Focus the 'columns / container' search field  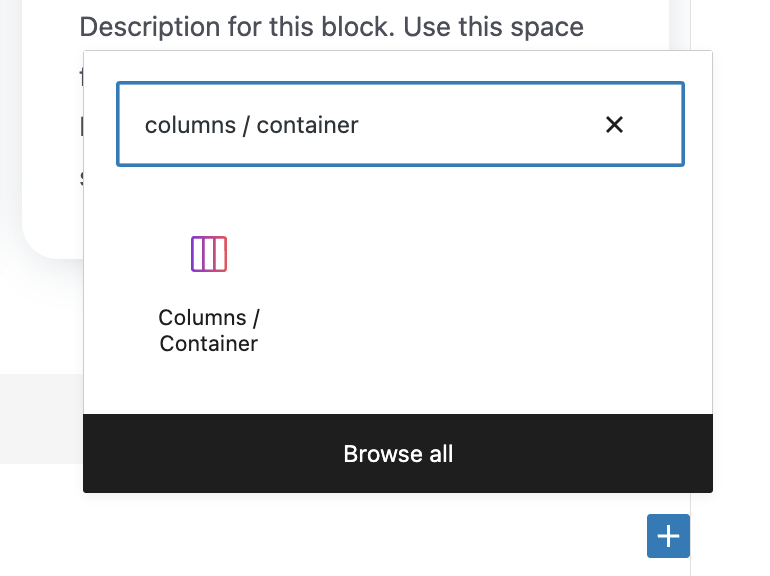tap(400, 124)
